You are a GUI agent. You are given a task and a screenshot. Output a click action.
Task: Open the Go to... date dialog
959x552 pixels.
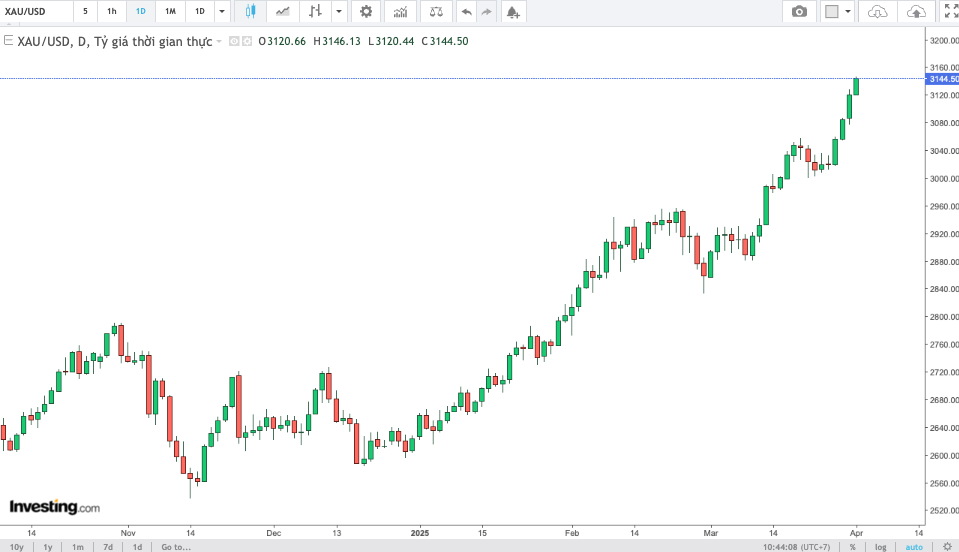pos(176,546)
